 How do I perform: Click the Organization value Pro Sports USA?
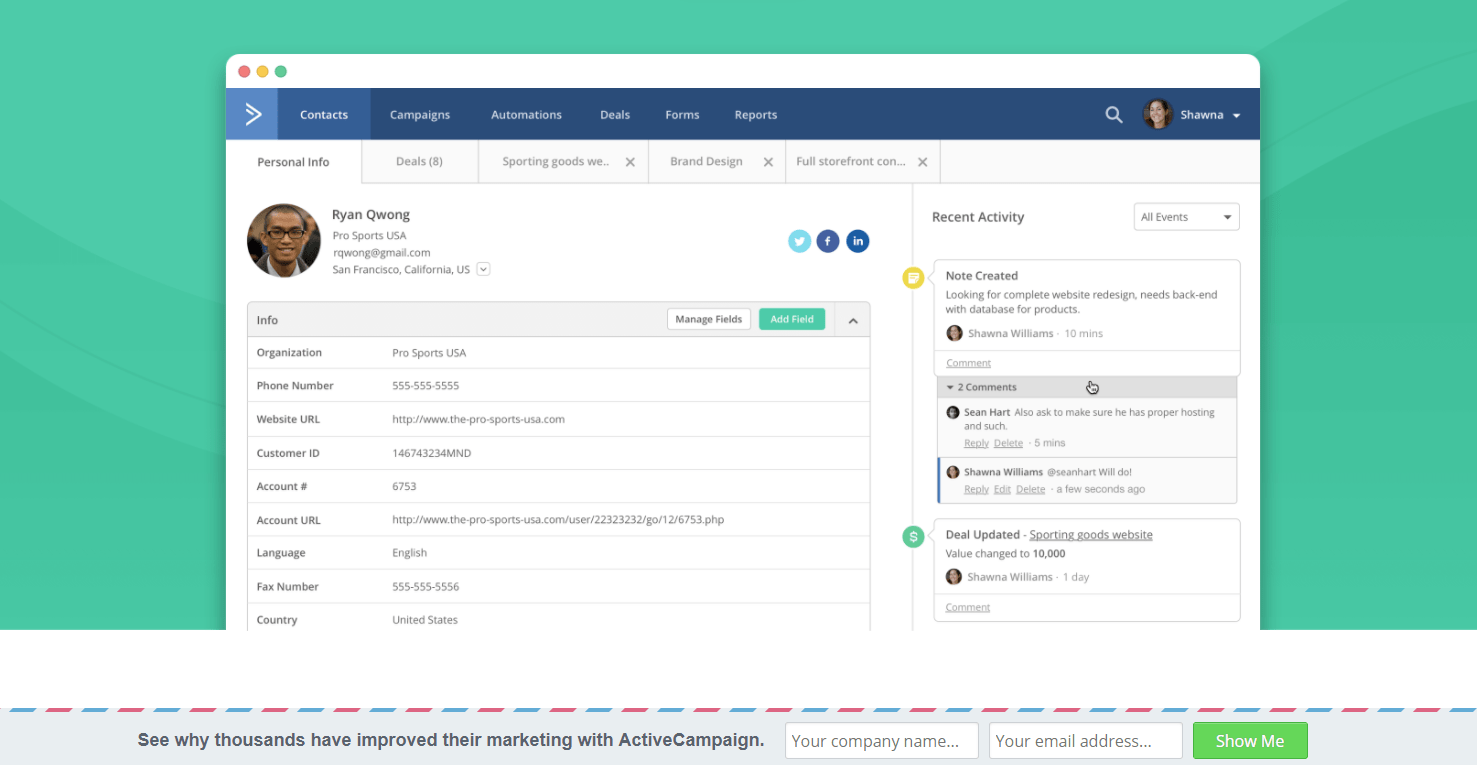(429, 353)
